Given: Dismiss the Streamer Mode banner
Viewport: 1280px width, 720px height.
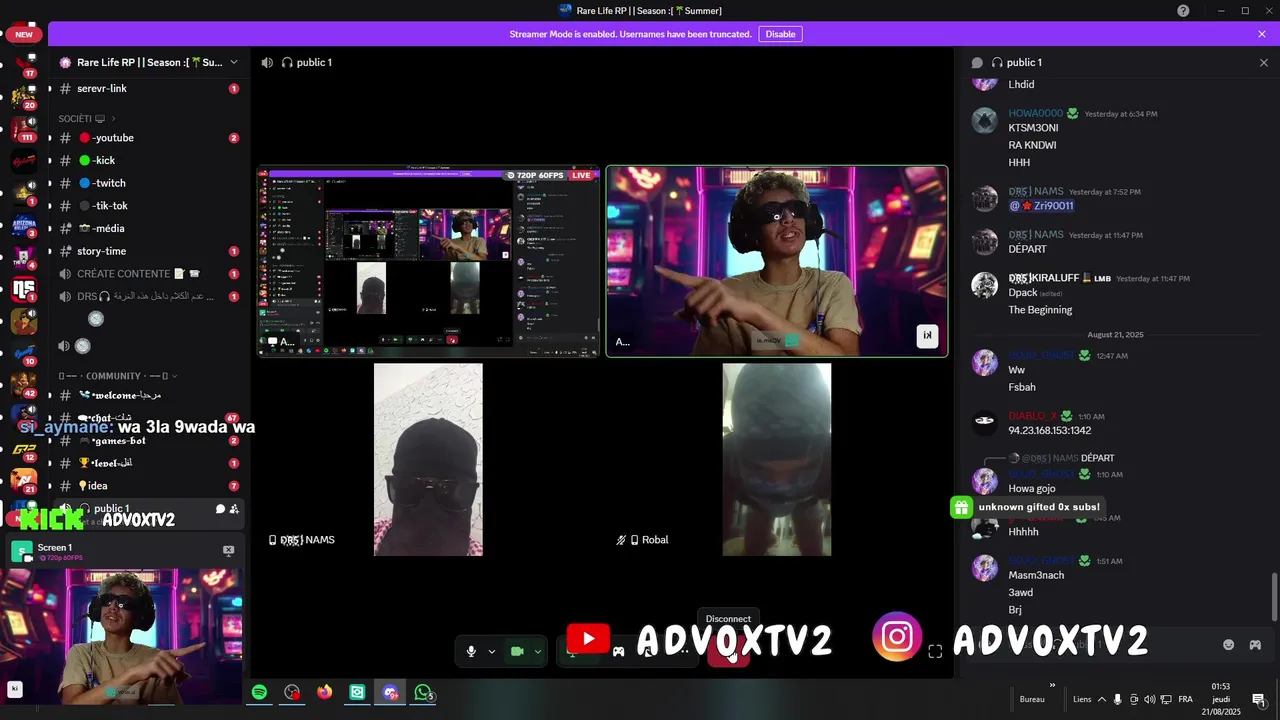Looking at the screenshot, I should coord(1262,34).
